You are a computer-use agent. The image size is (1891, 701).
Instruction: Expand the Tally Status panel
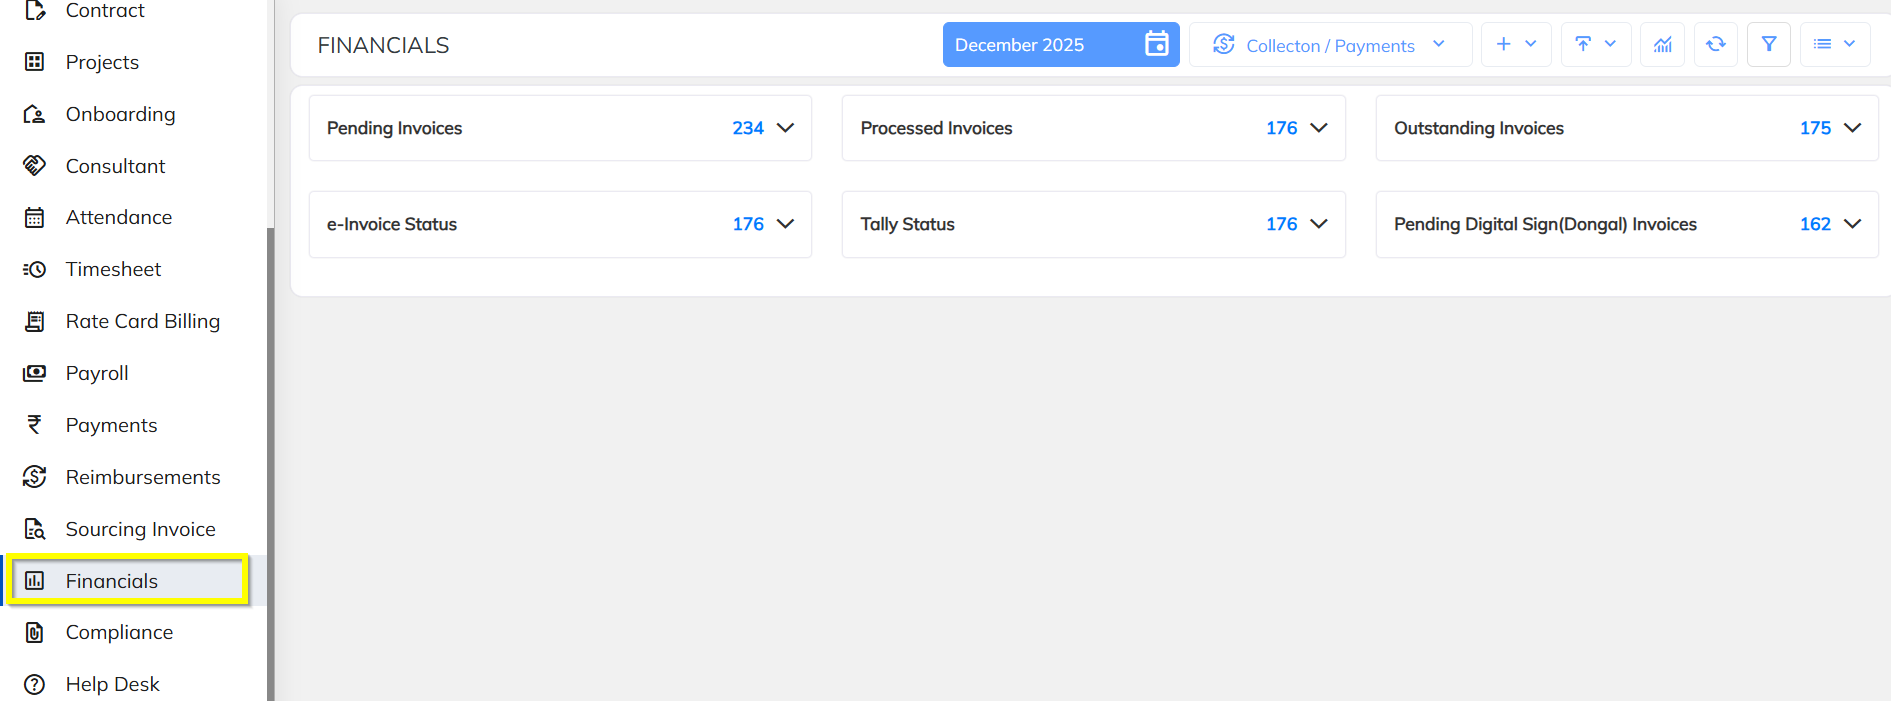tap(1319, 224)
